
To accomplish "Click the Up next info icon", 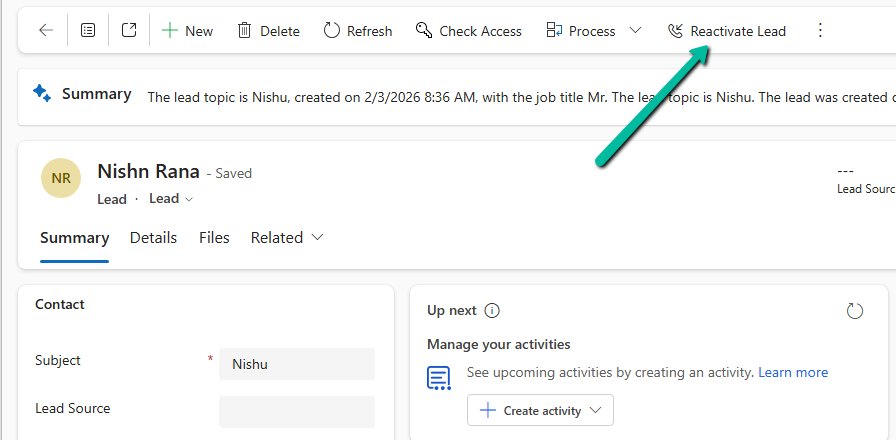I will 492,311.
